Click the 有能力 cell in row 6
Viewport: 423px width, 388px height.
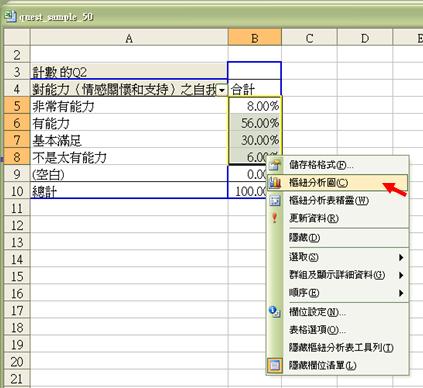pos(129,123)
